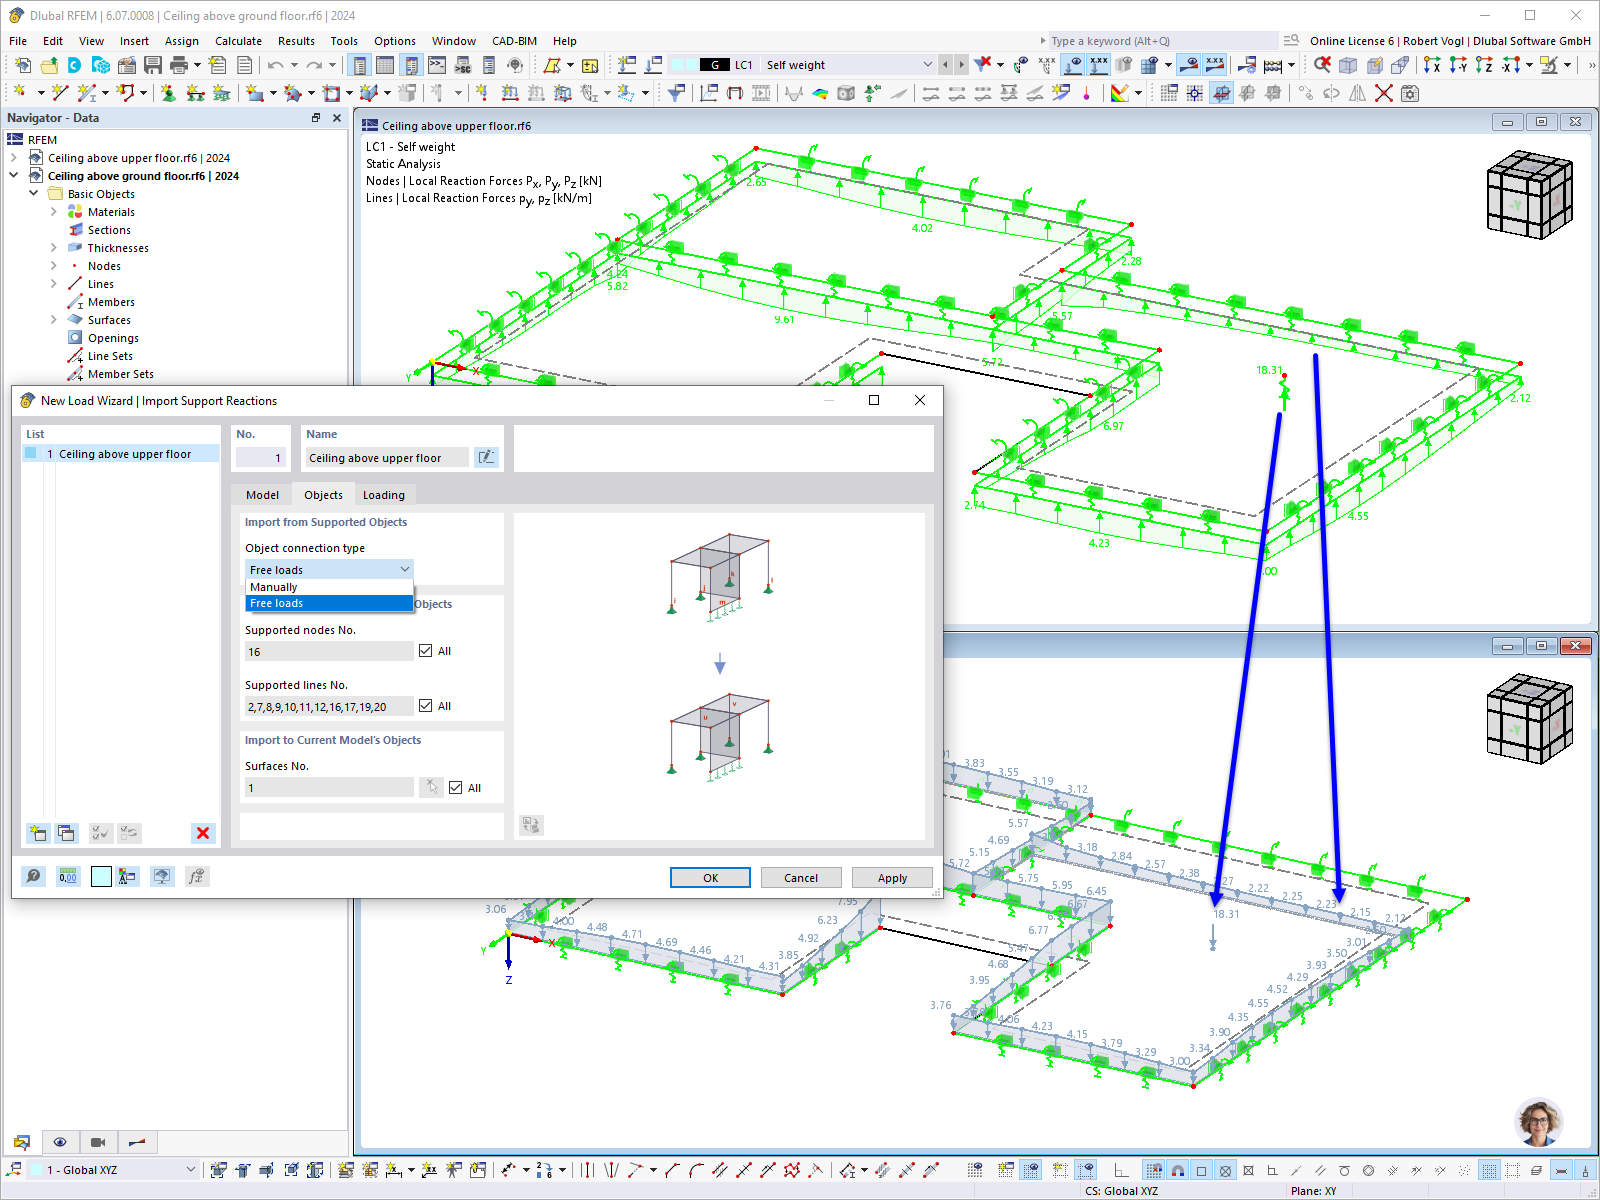Switch to the Loading tab
The image size is (1600, 1200).
(x=384, y=495)
